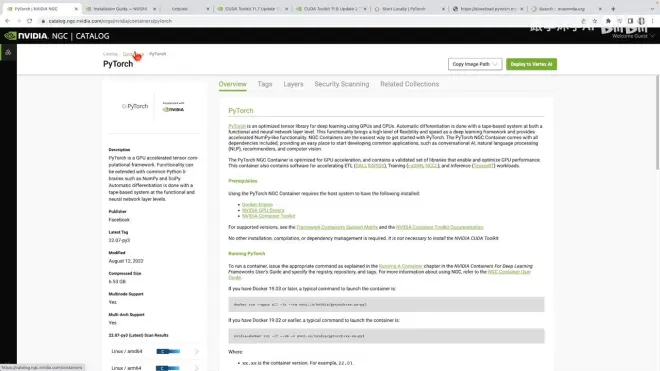Viewport: 660px width, 371px height.
Task: Expand the Welcome Guest account menu
Action: tap(633, 36)
